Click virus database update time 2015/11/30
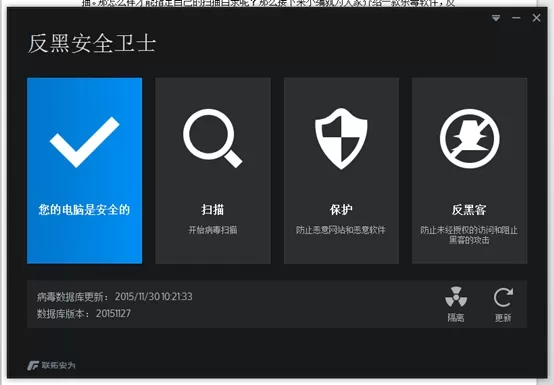 coord(154,296)
